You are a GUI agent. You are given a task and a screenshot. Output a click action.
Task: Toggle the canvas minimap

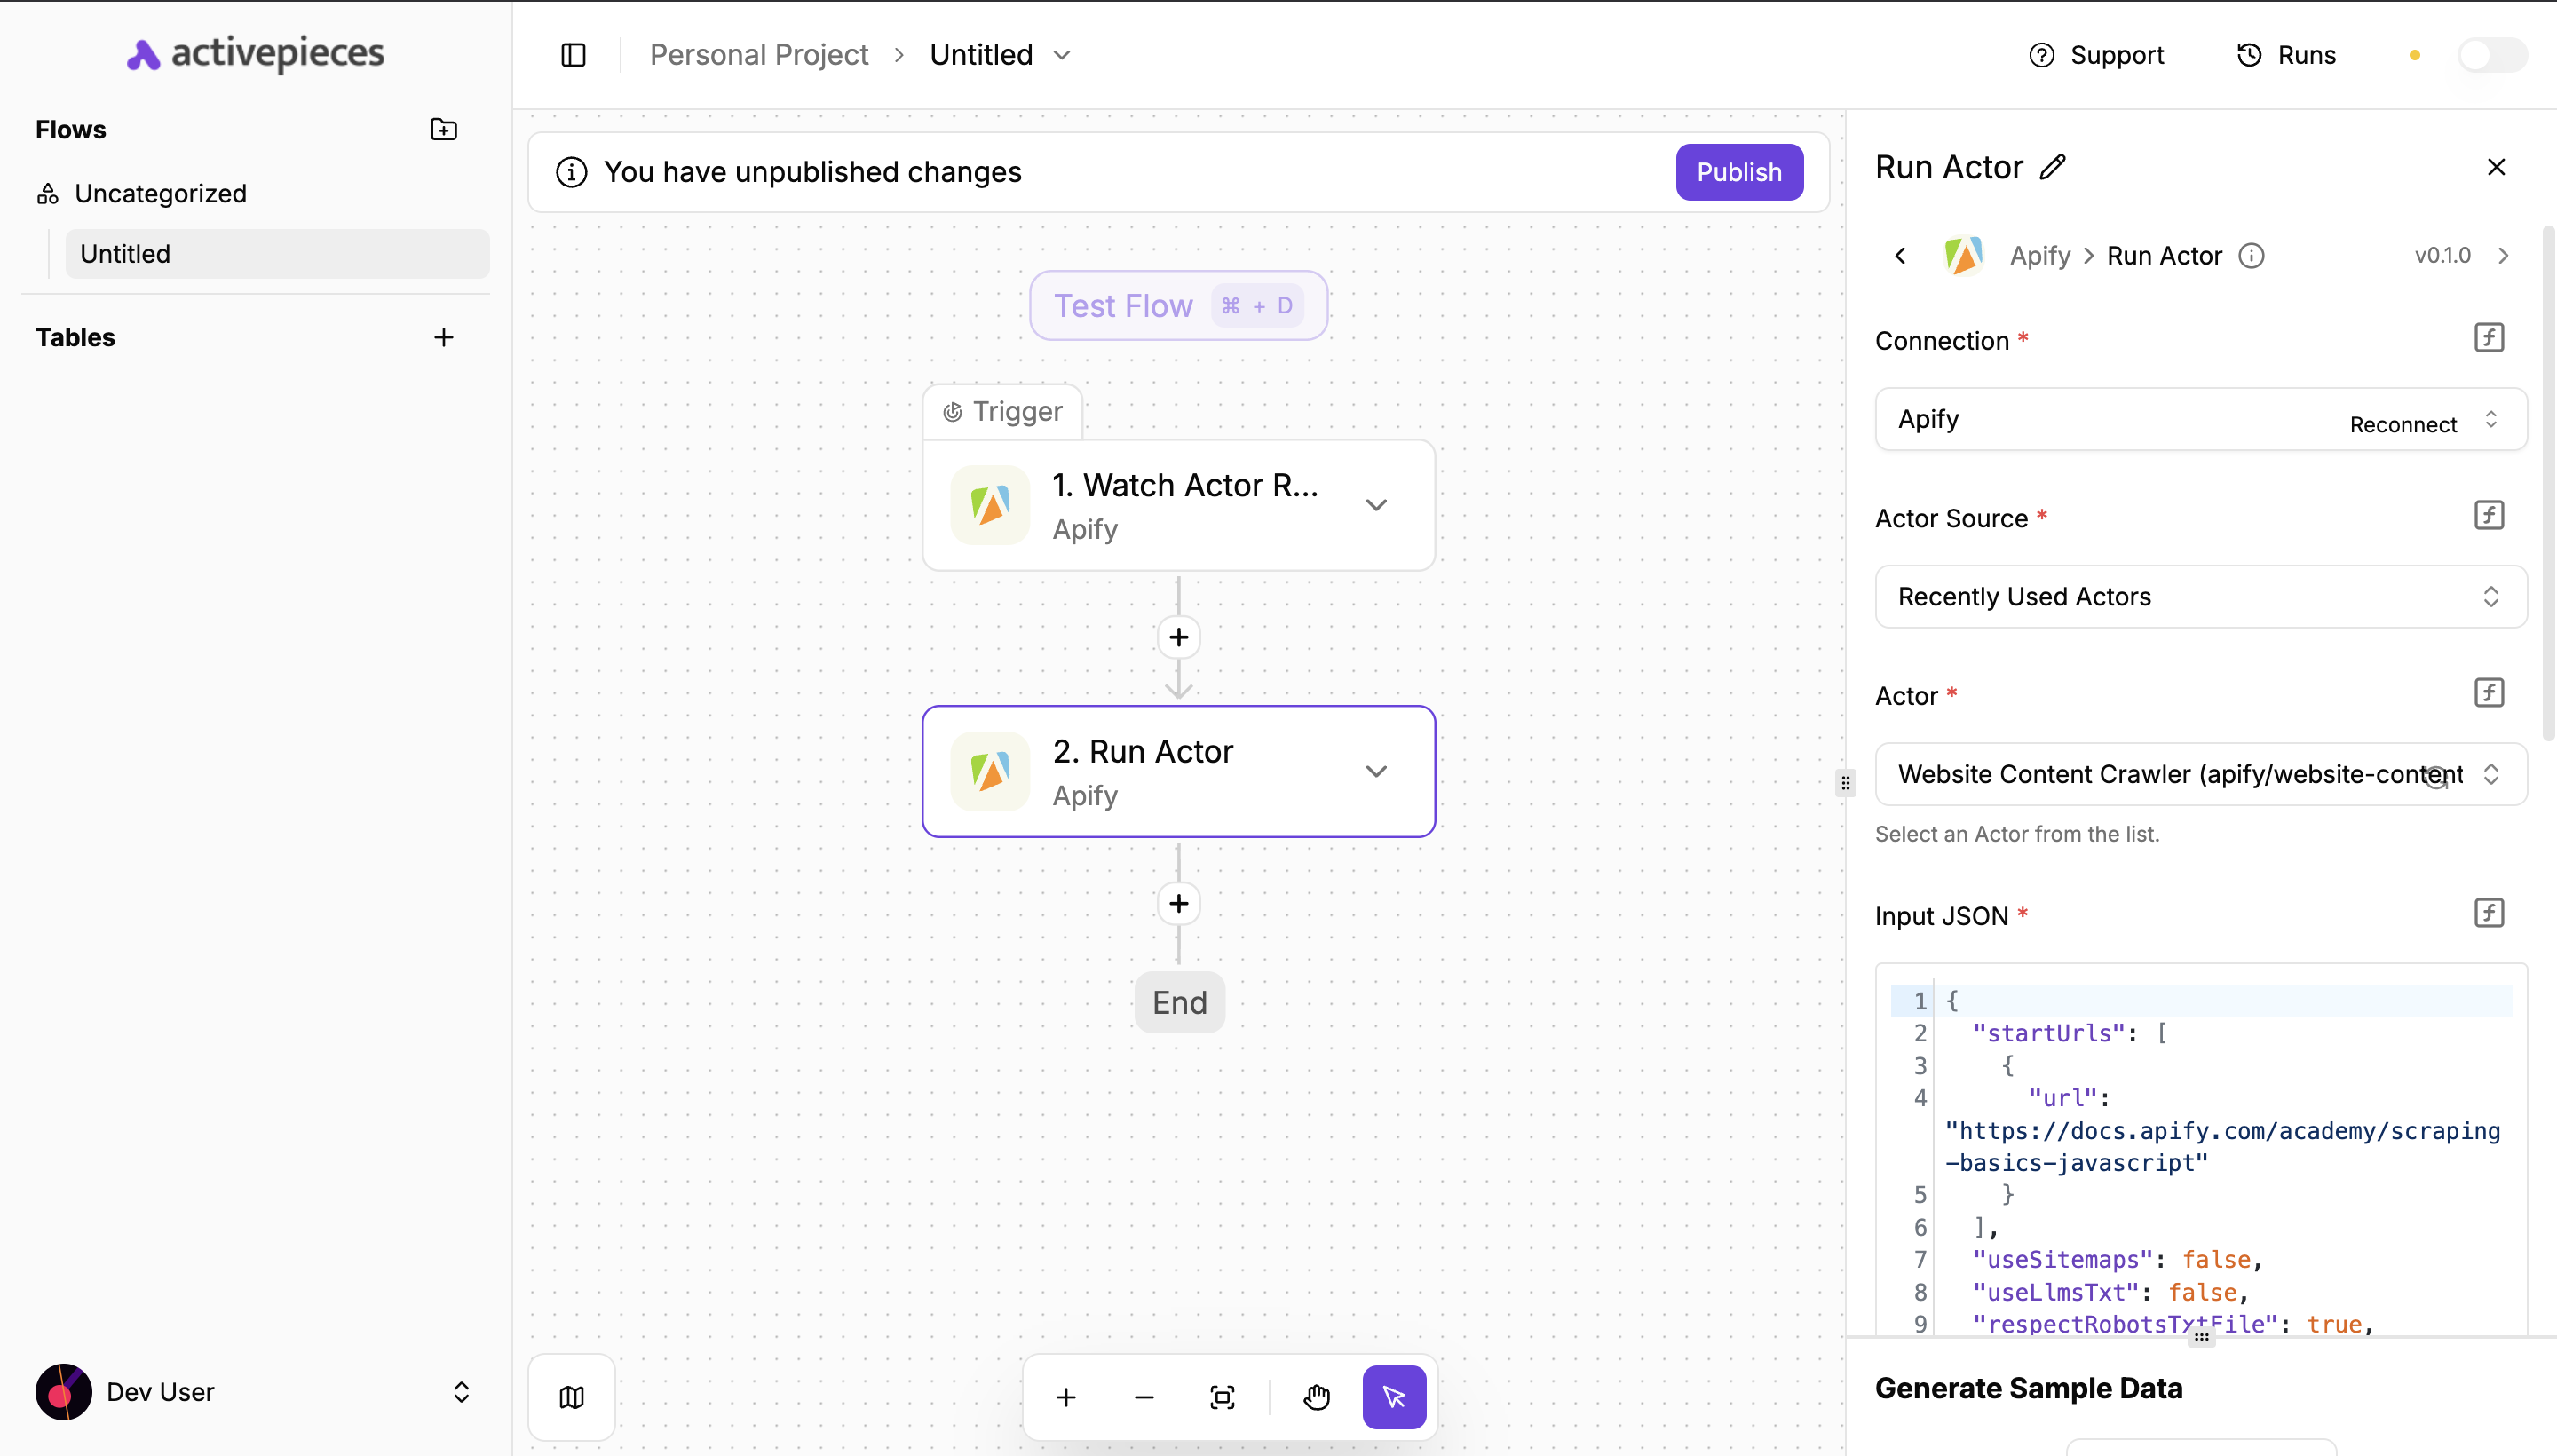(571, 1396)
